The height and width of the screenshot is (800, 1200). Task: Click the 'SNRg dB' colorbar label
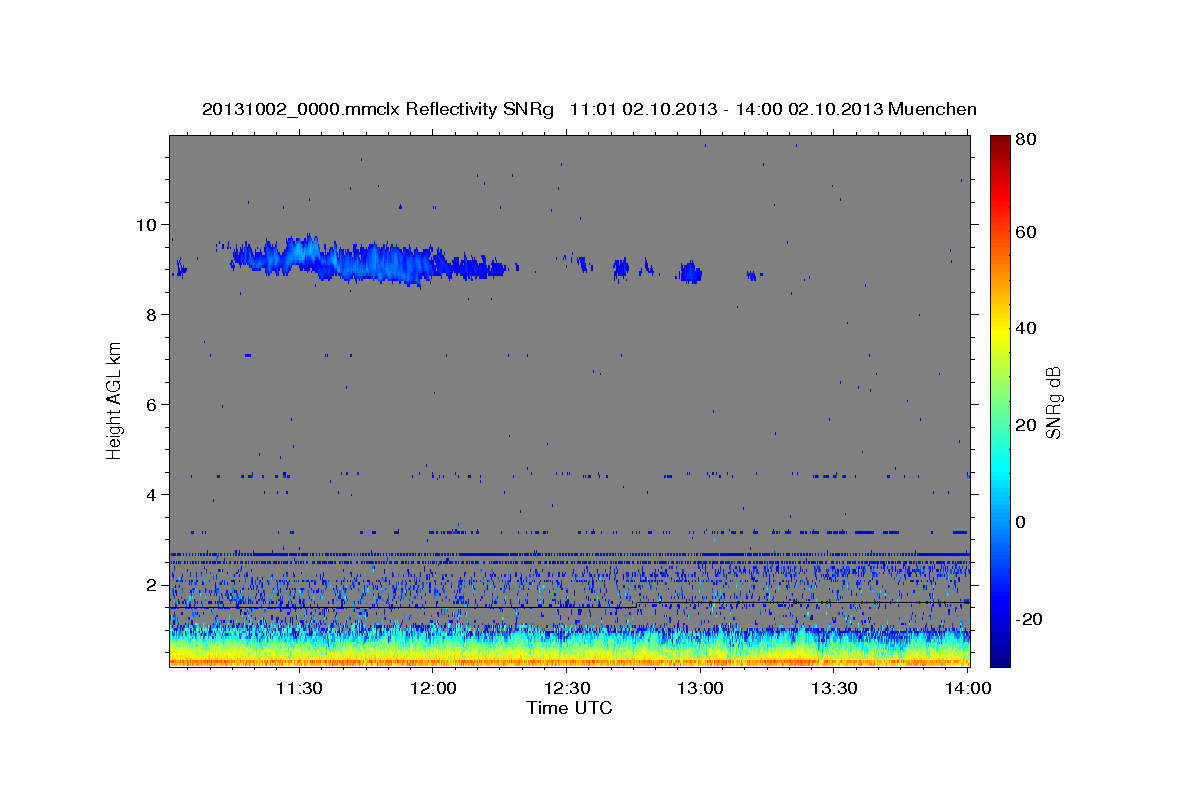pos(1053,403)
